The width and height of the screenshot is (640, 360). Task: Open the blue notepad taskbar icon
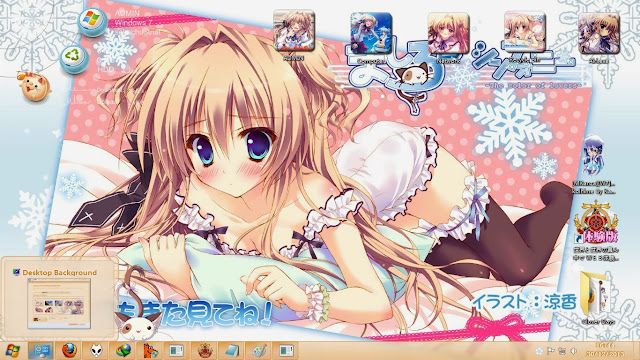(231, 351)
